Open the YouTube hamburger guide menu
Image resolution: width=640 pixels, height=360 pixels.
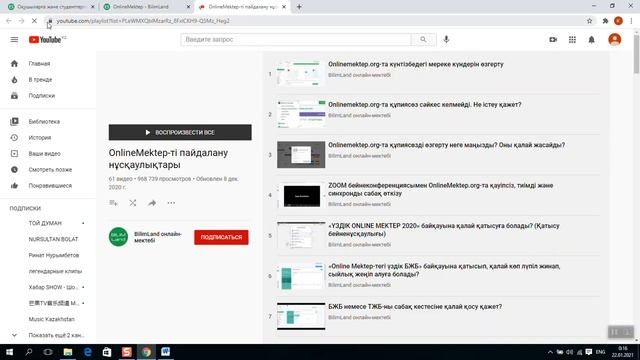14,40
